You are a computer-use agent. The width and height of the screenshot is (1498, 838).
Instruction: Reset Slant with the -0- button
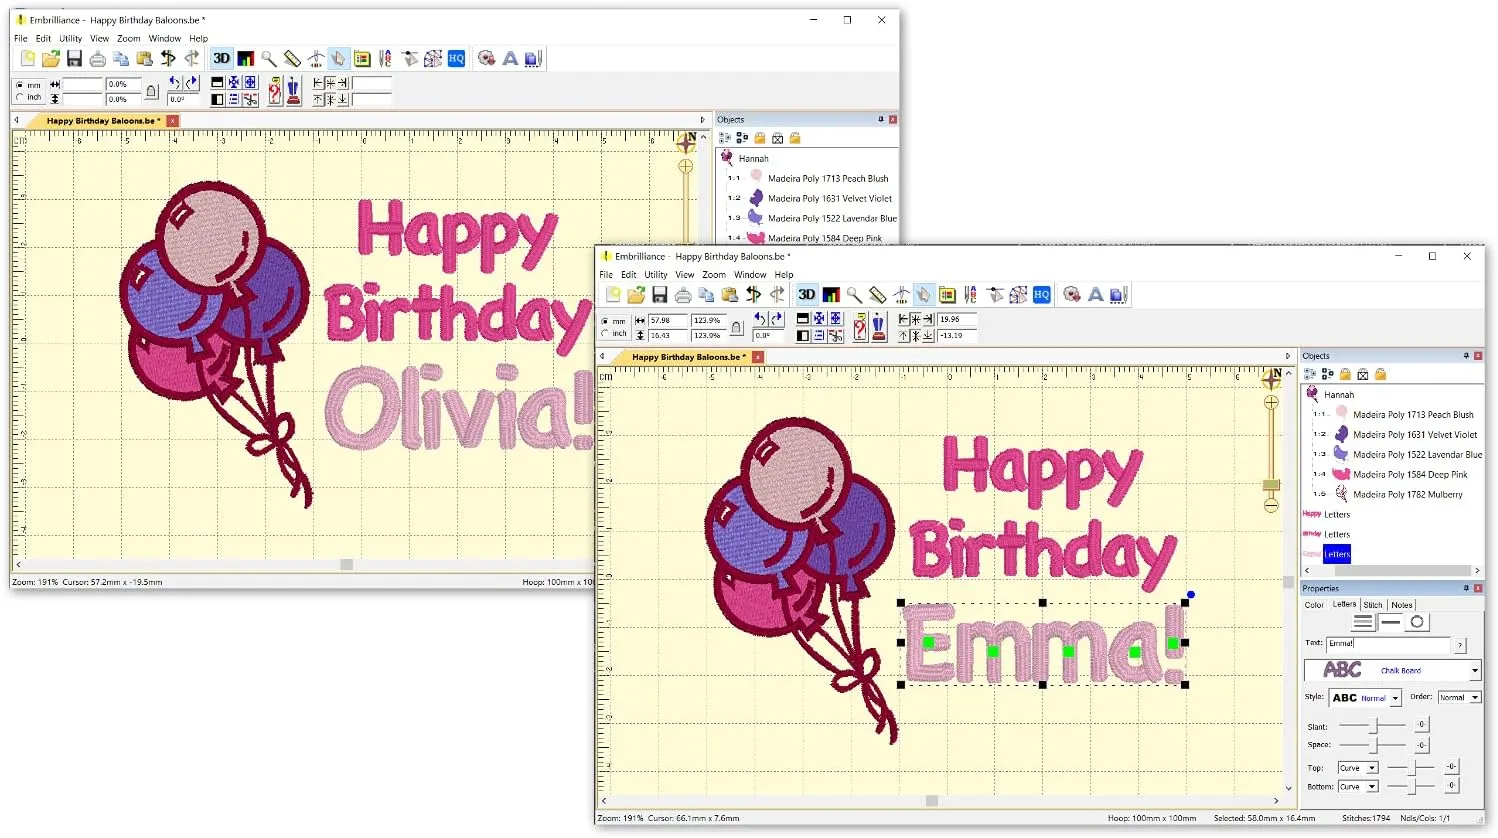(1421, 724)
